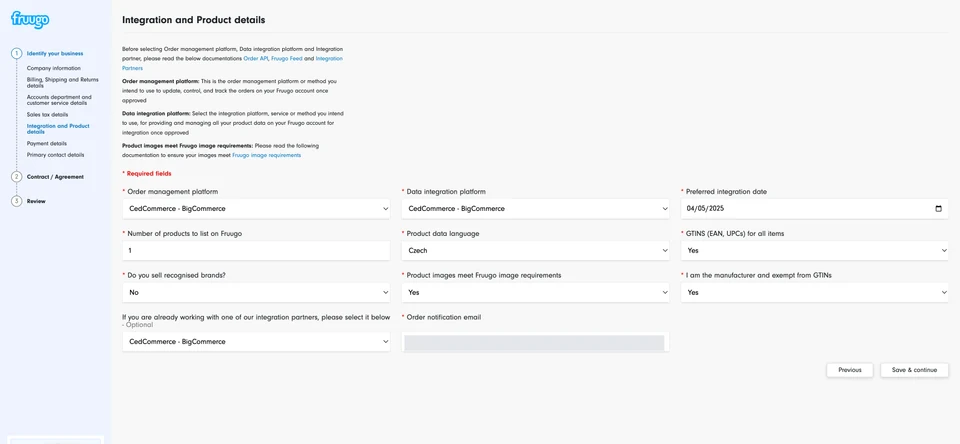The height and width of the screenshot is (444, 960).
Task: Click the Order notification email label
Action: (x=443, y=317)
